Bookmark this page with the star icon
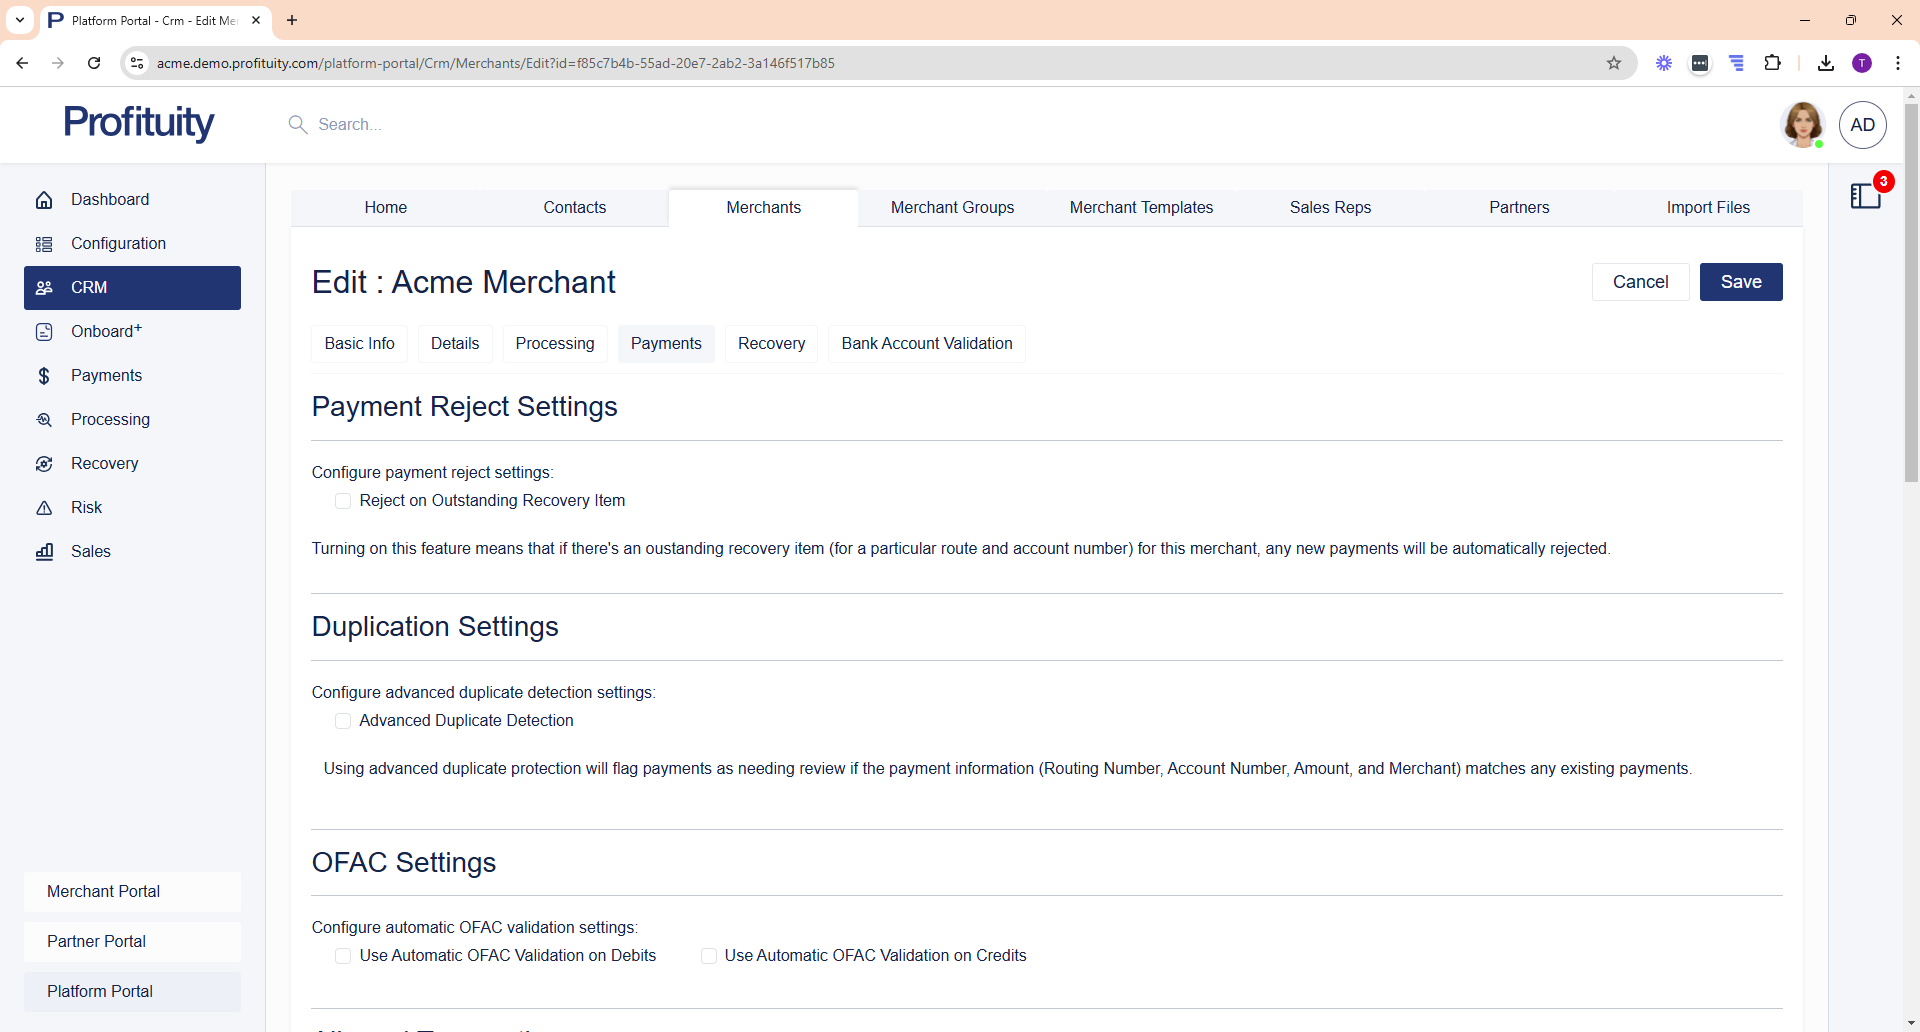 1614,63
